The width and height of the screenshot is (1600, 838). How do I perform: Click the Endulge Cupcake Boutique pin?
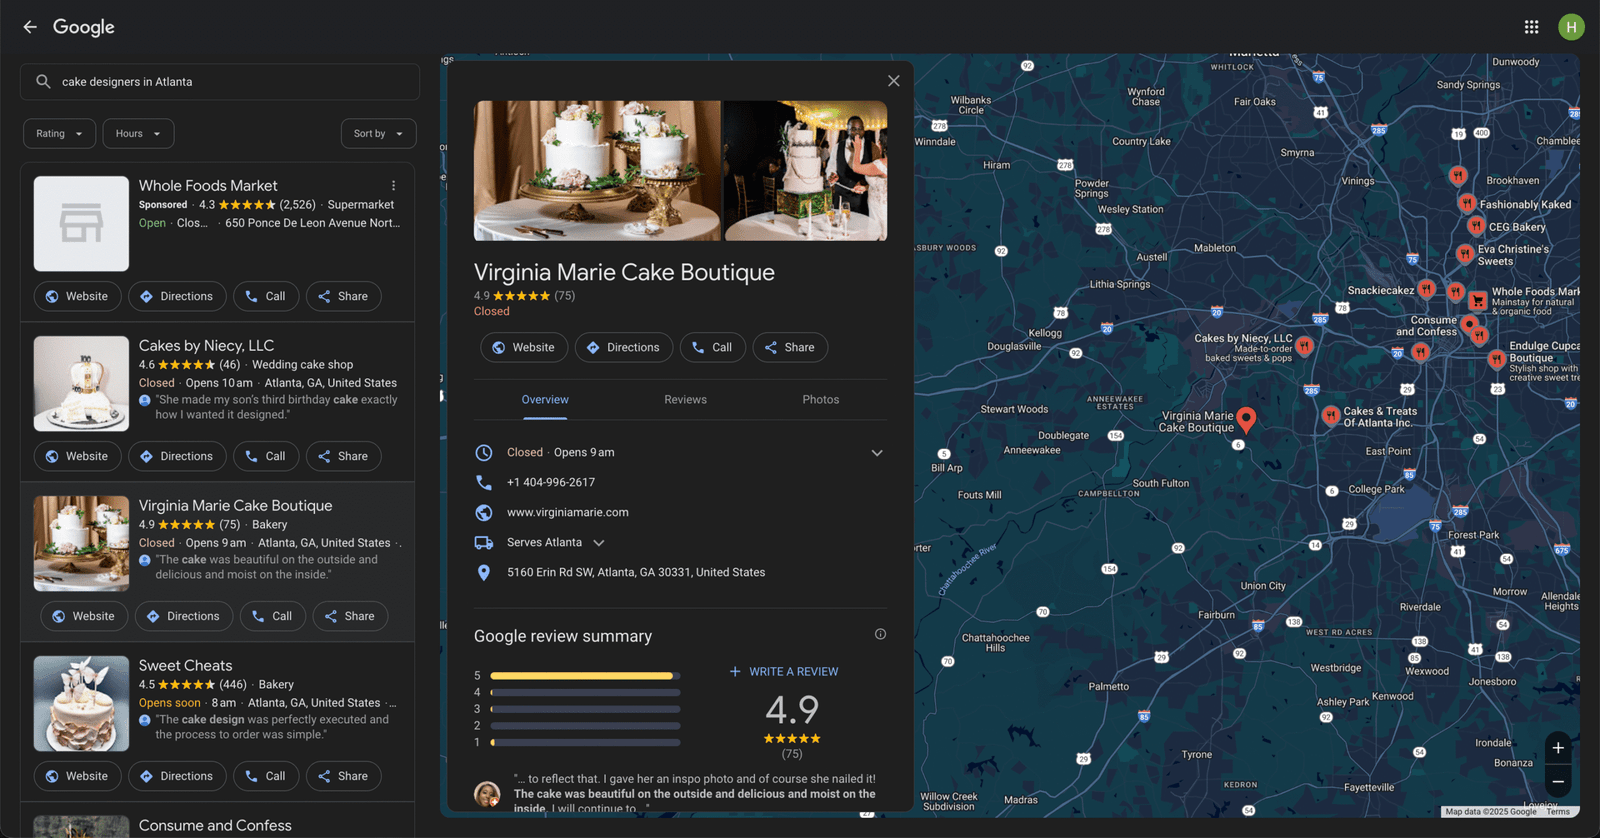[1497, 359]
